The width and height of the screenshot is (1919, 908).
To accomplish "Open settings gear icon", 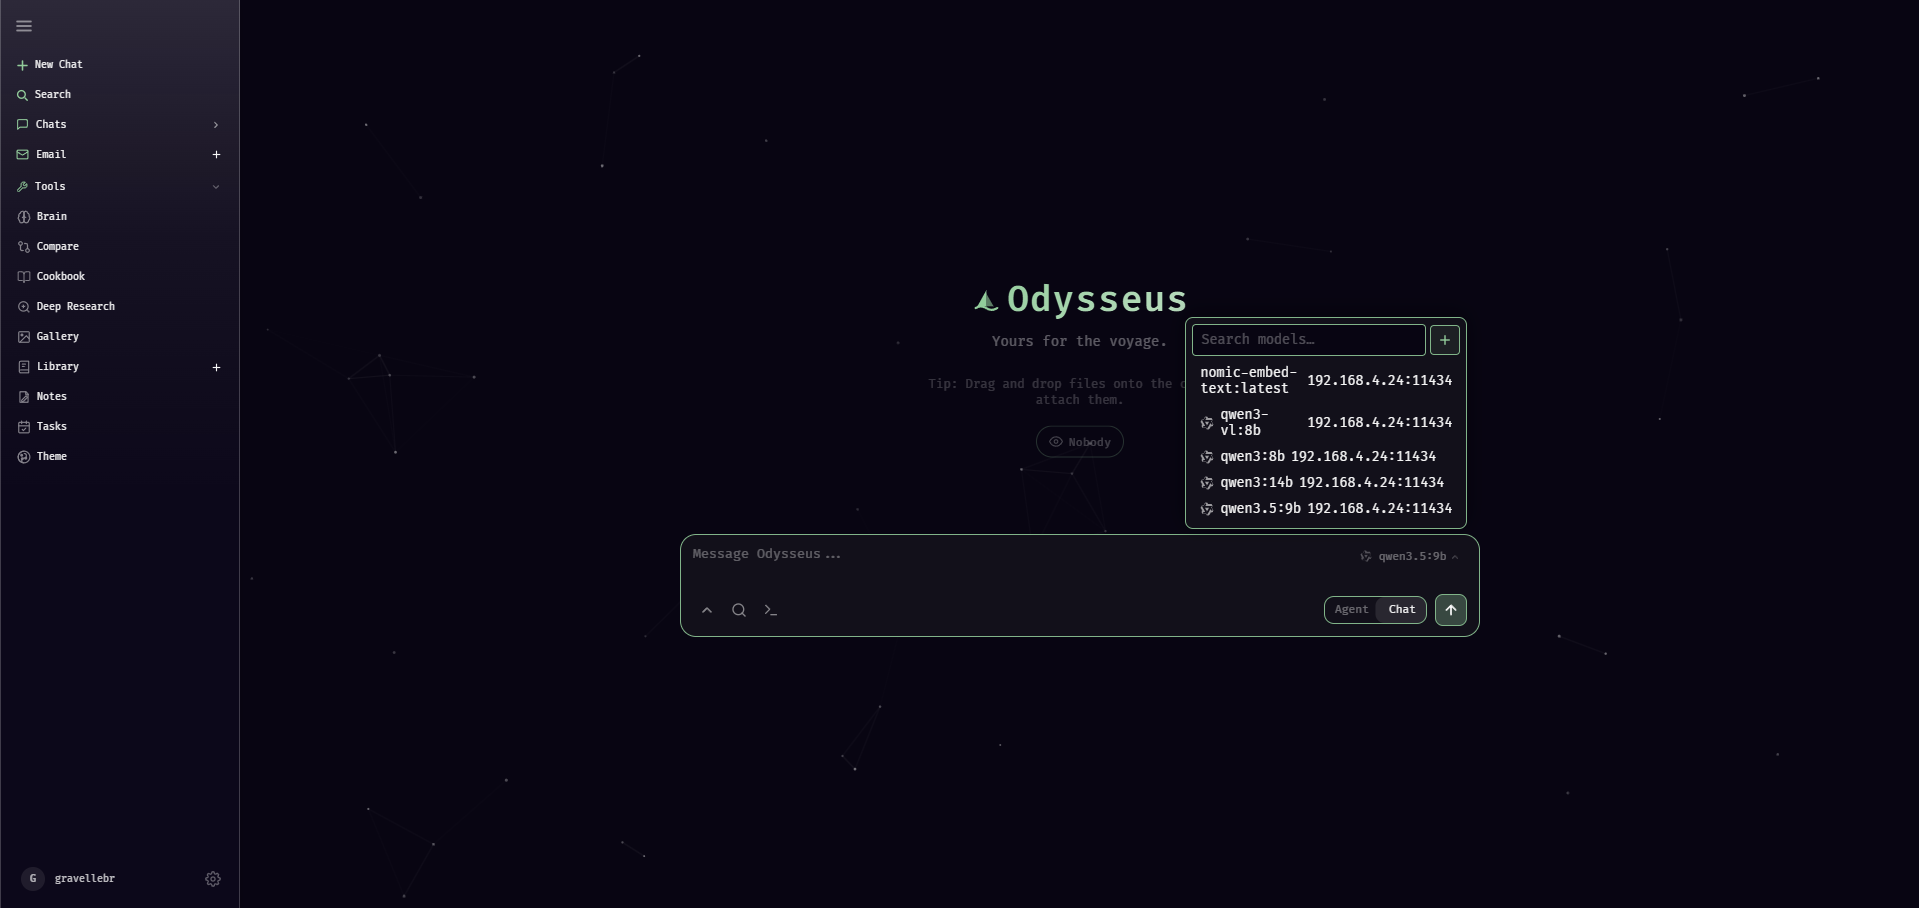I will (213, 879).
